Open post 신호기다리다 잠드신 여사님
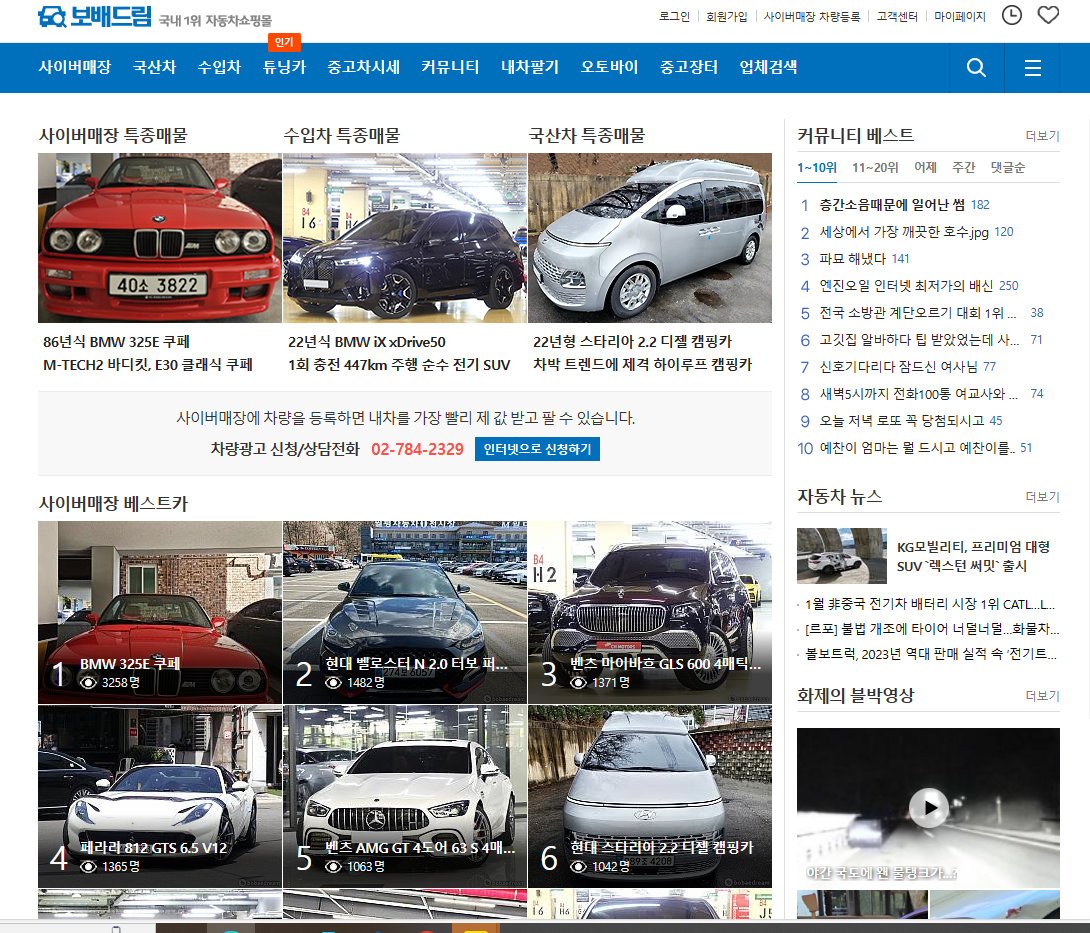This screenshot has height=933, width=1090. pos(898,367)
